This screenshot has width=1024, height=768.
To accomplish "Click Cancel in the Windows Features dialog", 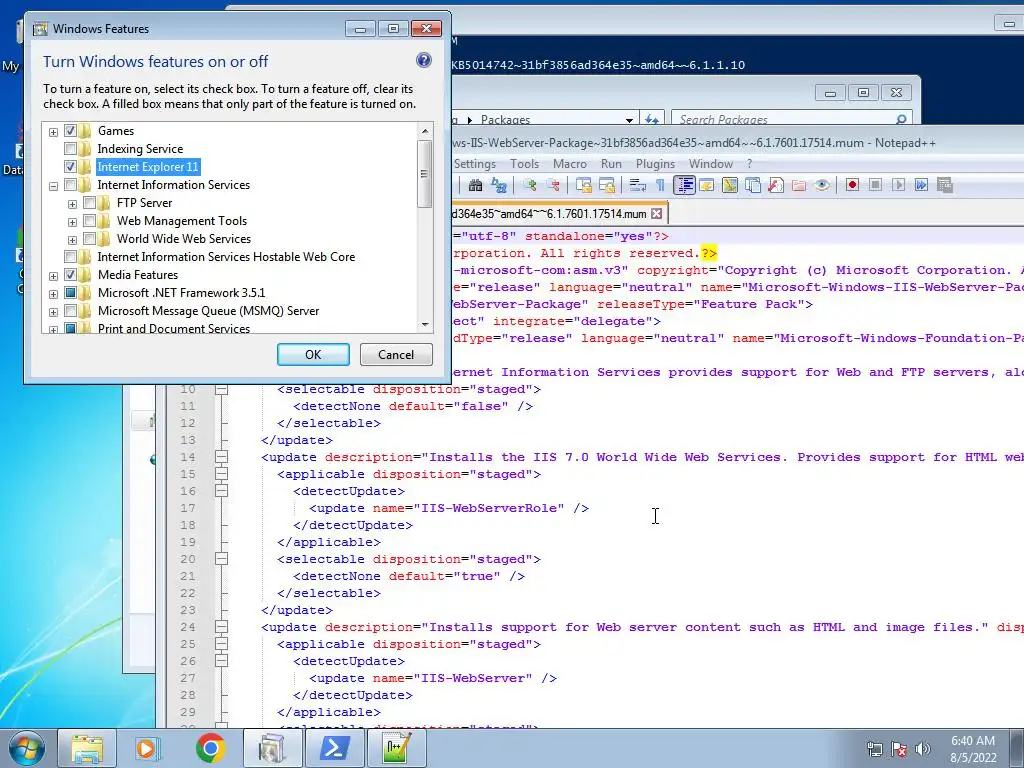I will click(x=396, y=355).
